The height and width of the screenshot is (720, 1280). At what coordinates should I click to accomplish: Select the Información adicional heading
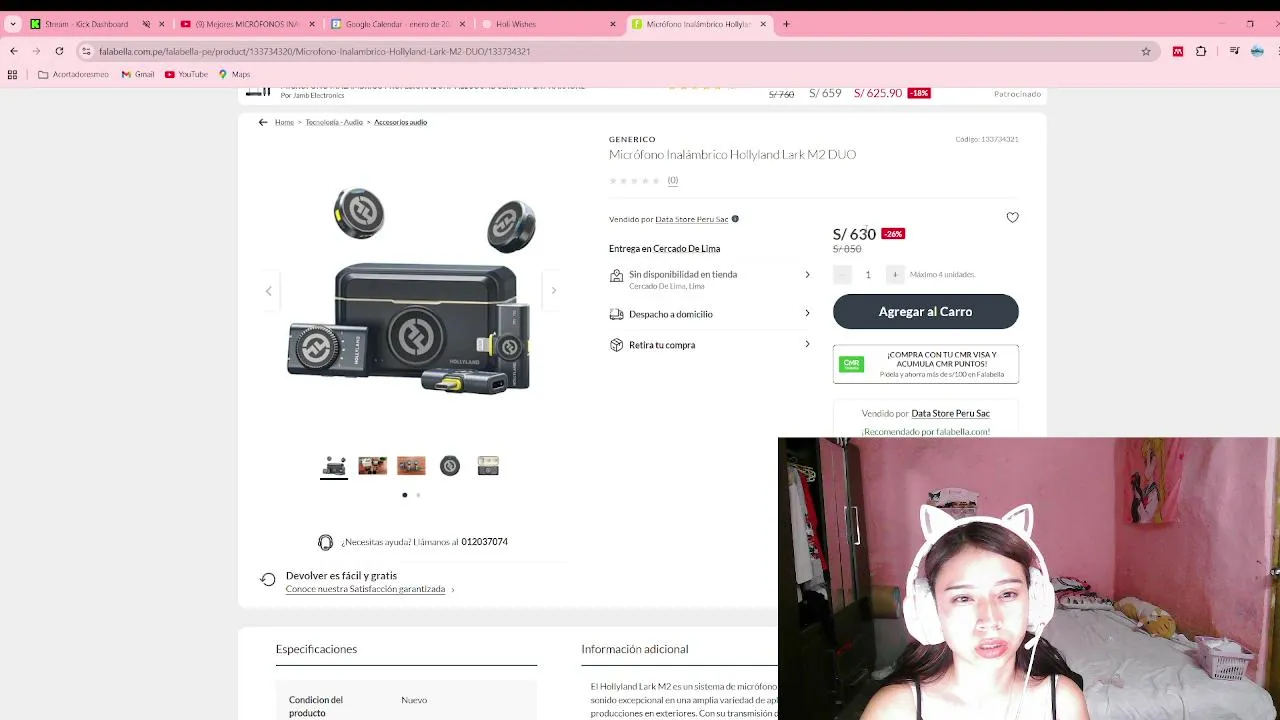click(x=634, y=649)
